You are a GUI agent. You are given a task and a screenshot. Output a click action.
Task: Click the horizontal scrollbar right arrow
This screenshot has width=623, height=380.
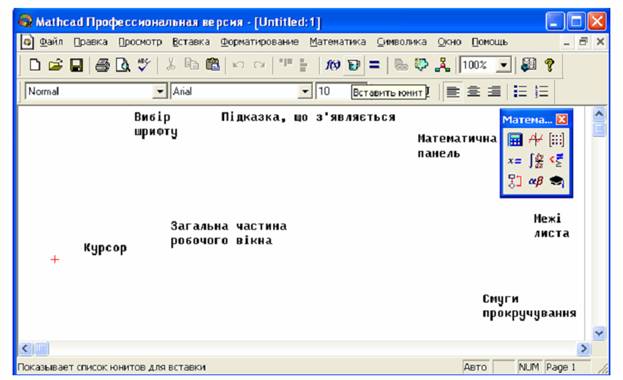pyautogui.click(x=584, y=349)
